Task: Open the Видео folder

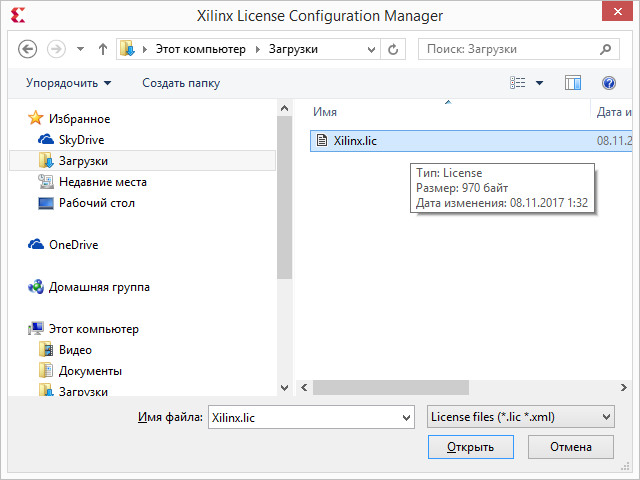Action: 75,350
